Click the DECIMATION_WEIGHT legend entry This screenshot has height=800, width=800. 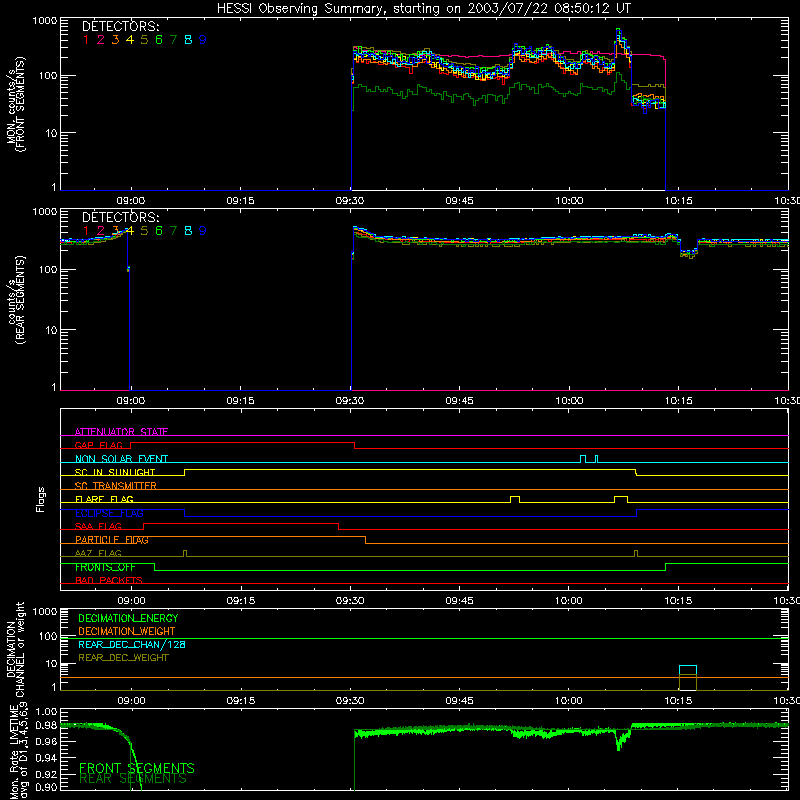127,632
